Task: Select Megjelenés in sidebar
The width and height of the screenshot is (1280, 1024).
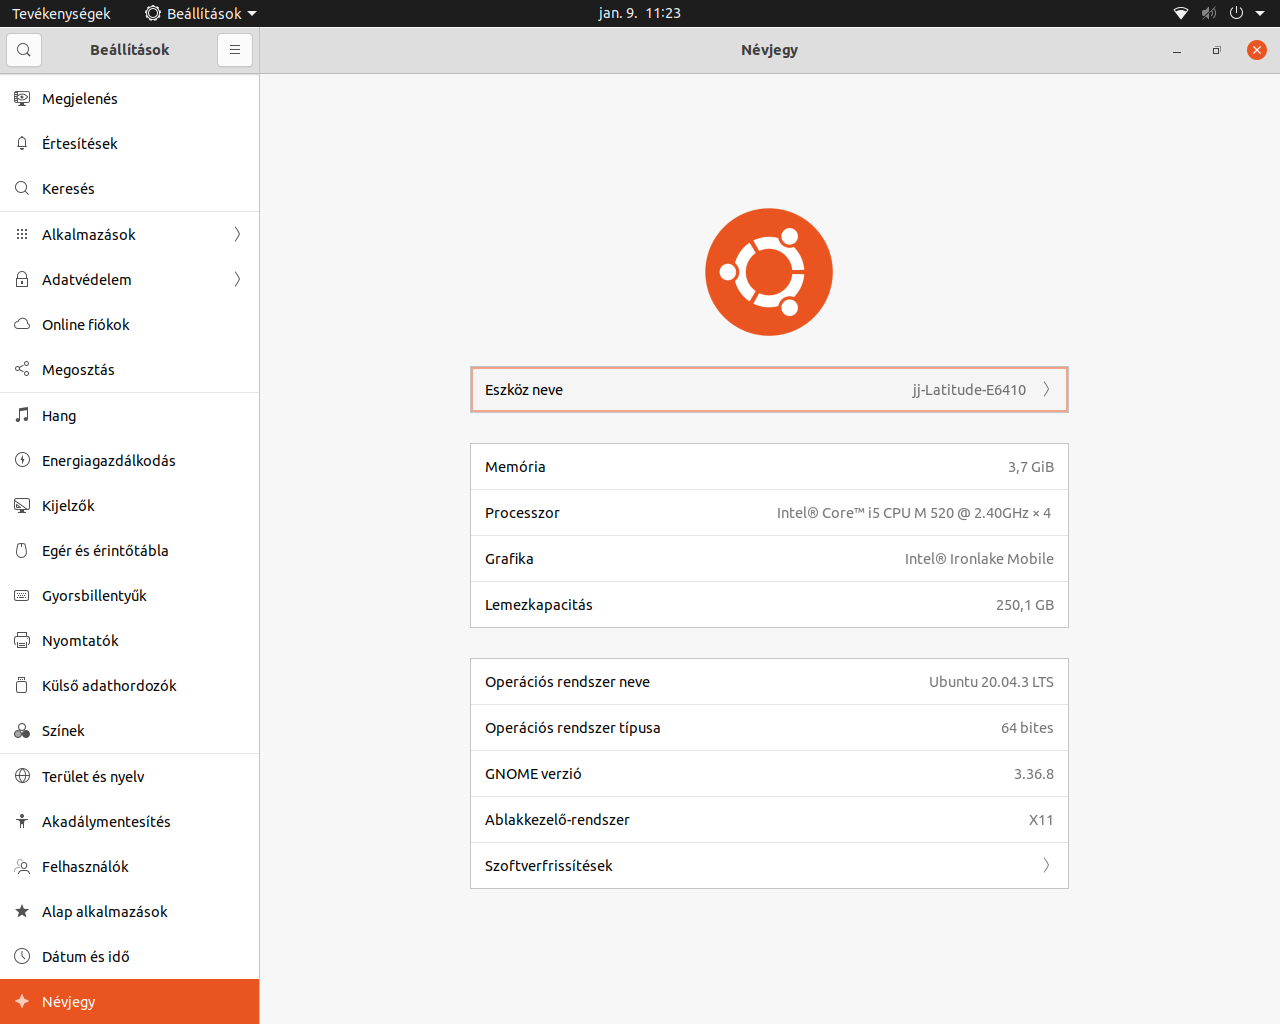Action: (130, 98)
